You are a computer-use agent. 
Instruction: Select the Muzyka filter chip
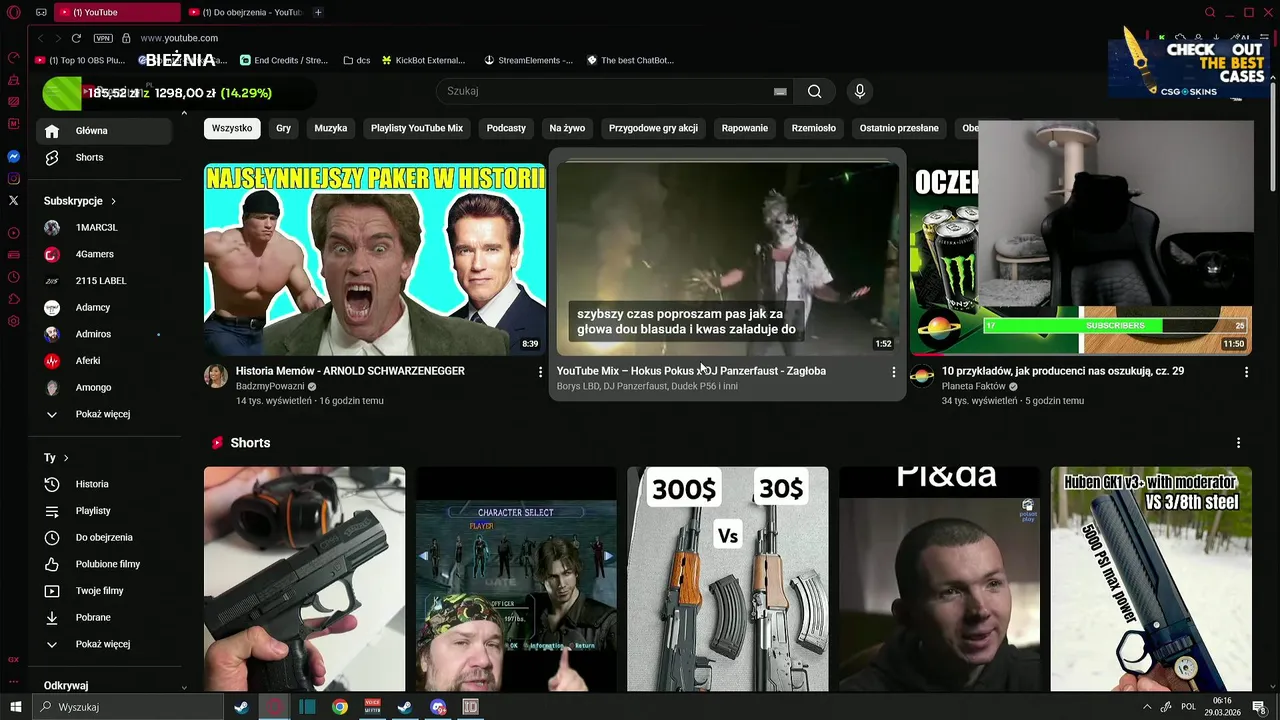click(331, 128)
